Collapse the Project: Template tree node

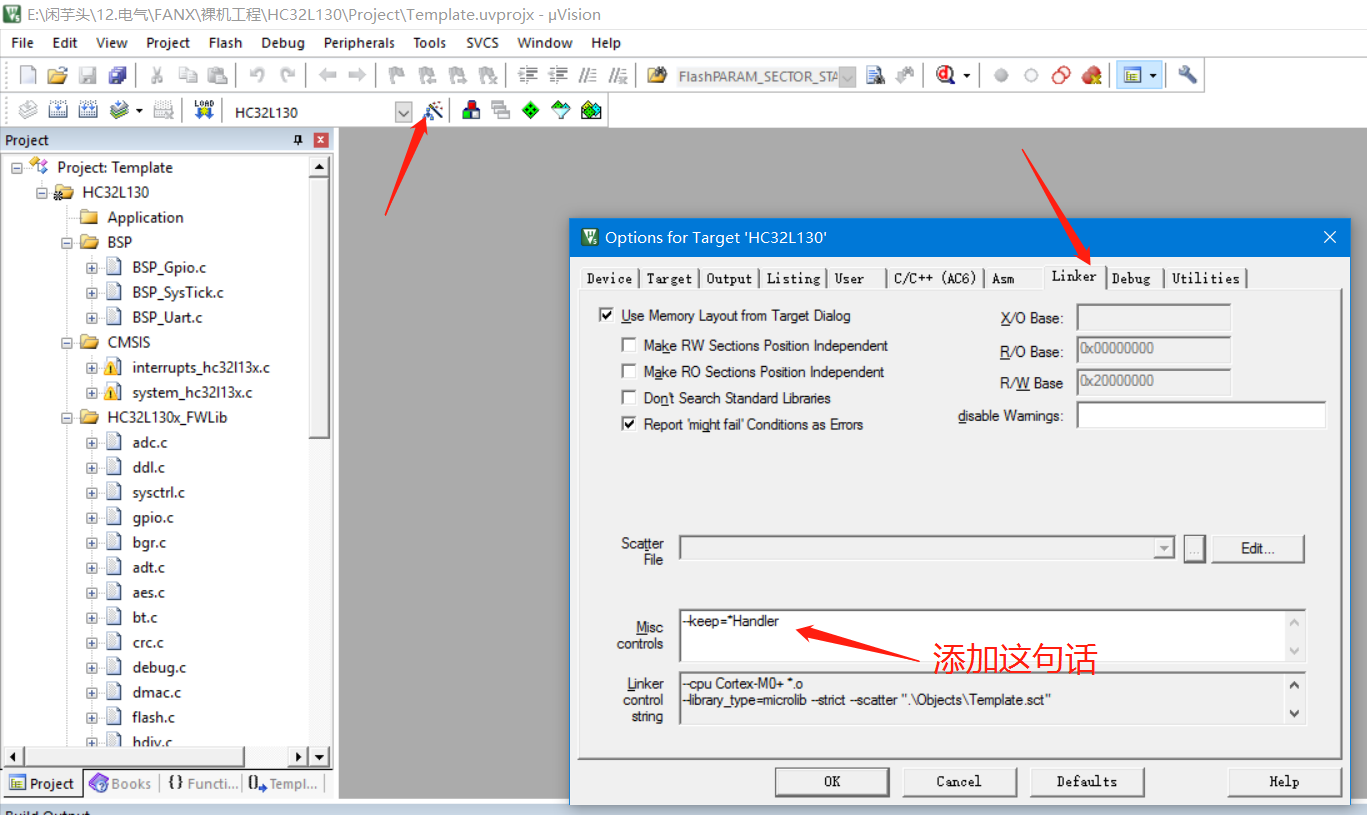coord(17,167)
